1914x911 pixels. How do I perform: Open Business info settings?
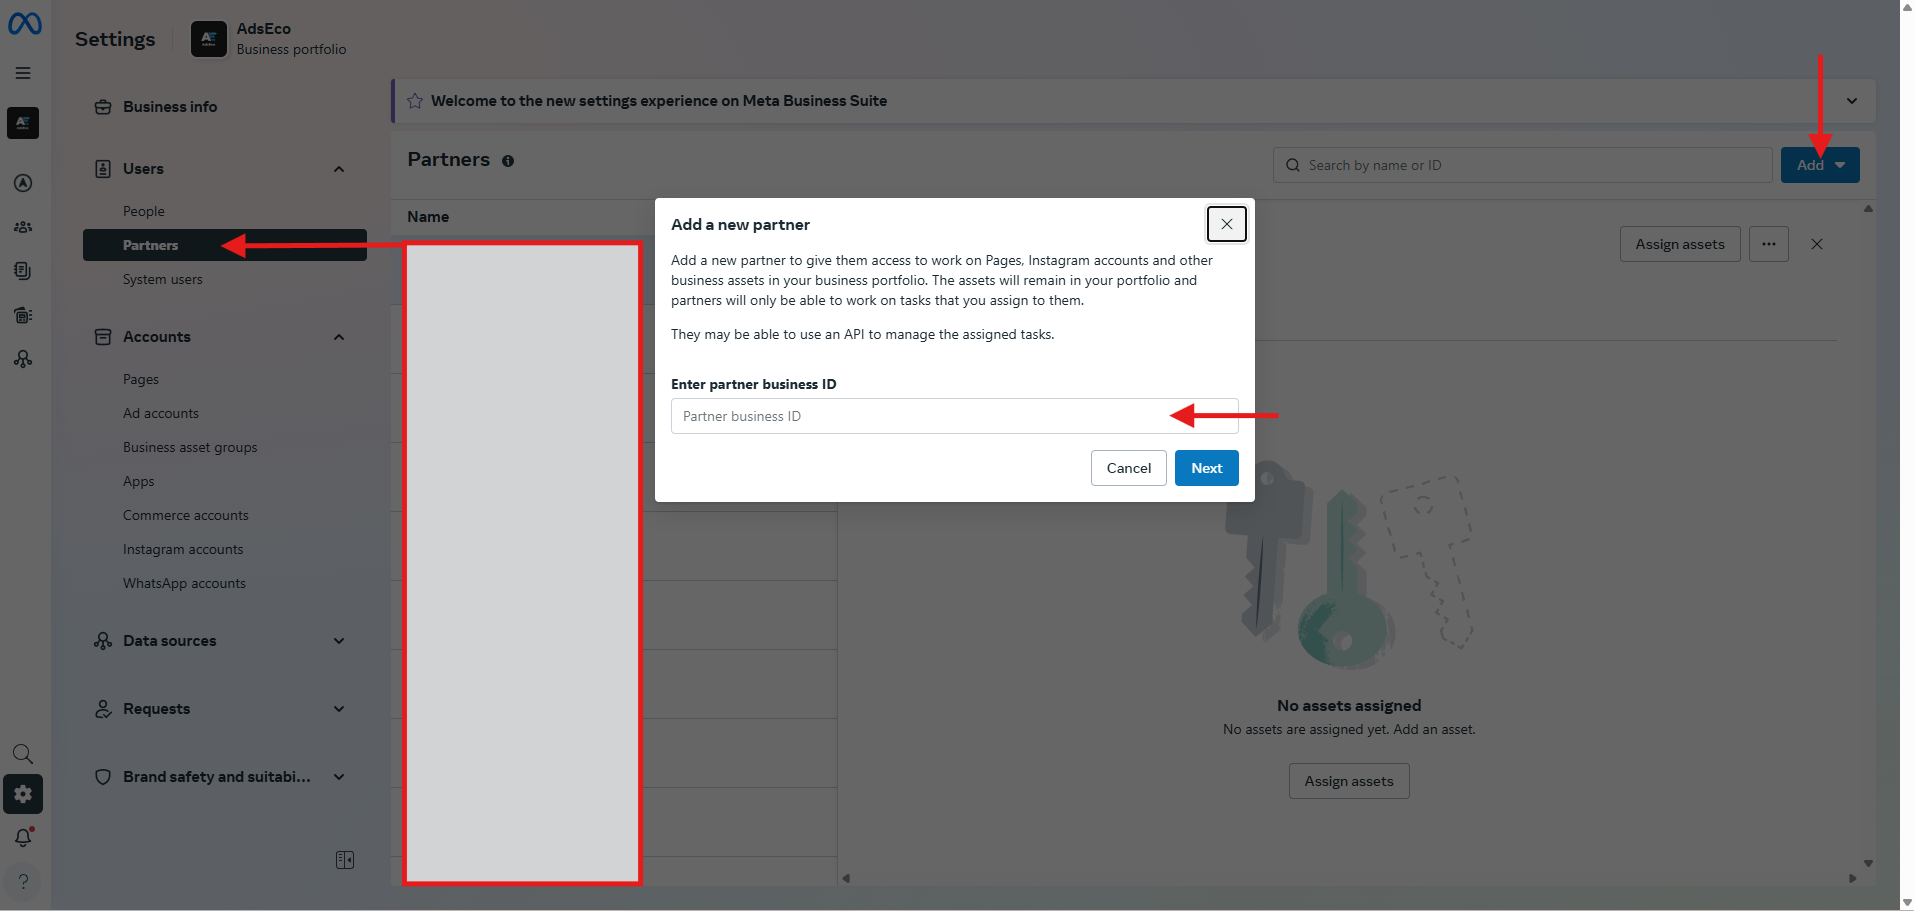[170, 107]
